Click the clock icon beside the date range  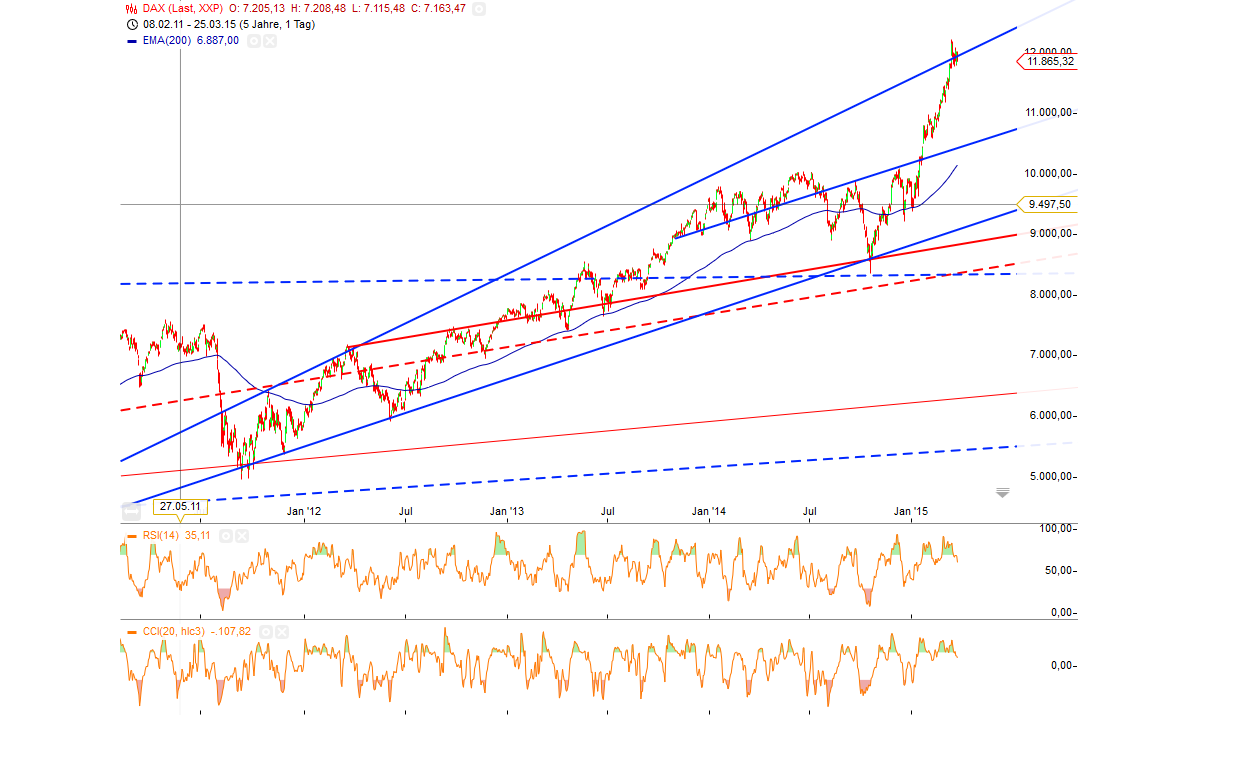click(131, 24)
